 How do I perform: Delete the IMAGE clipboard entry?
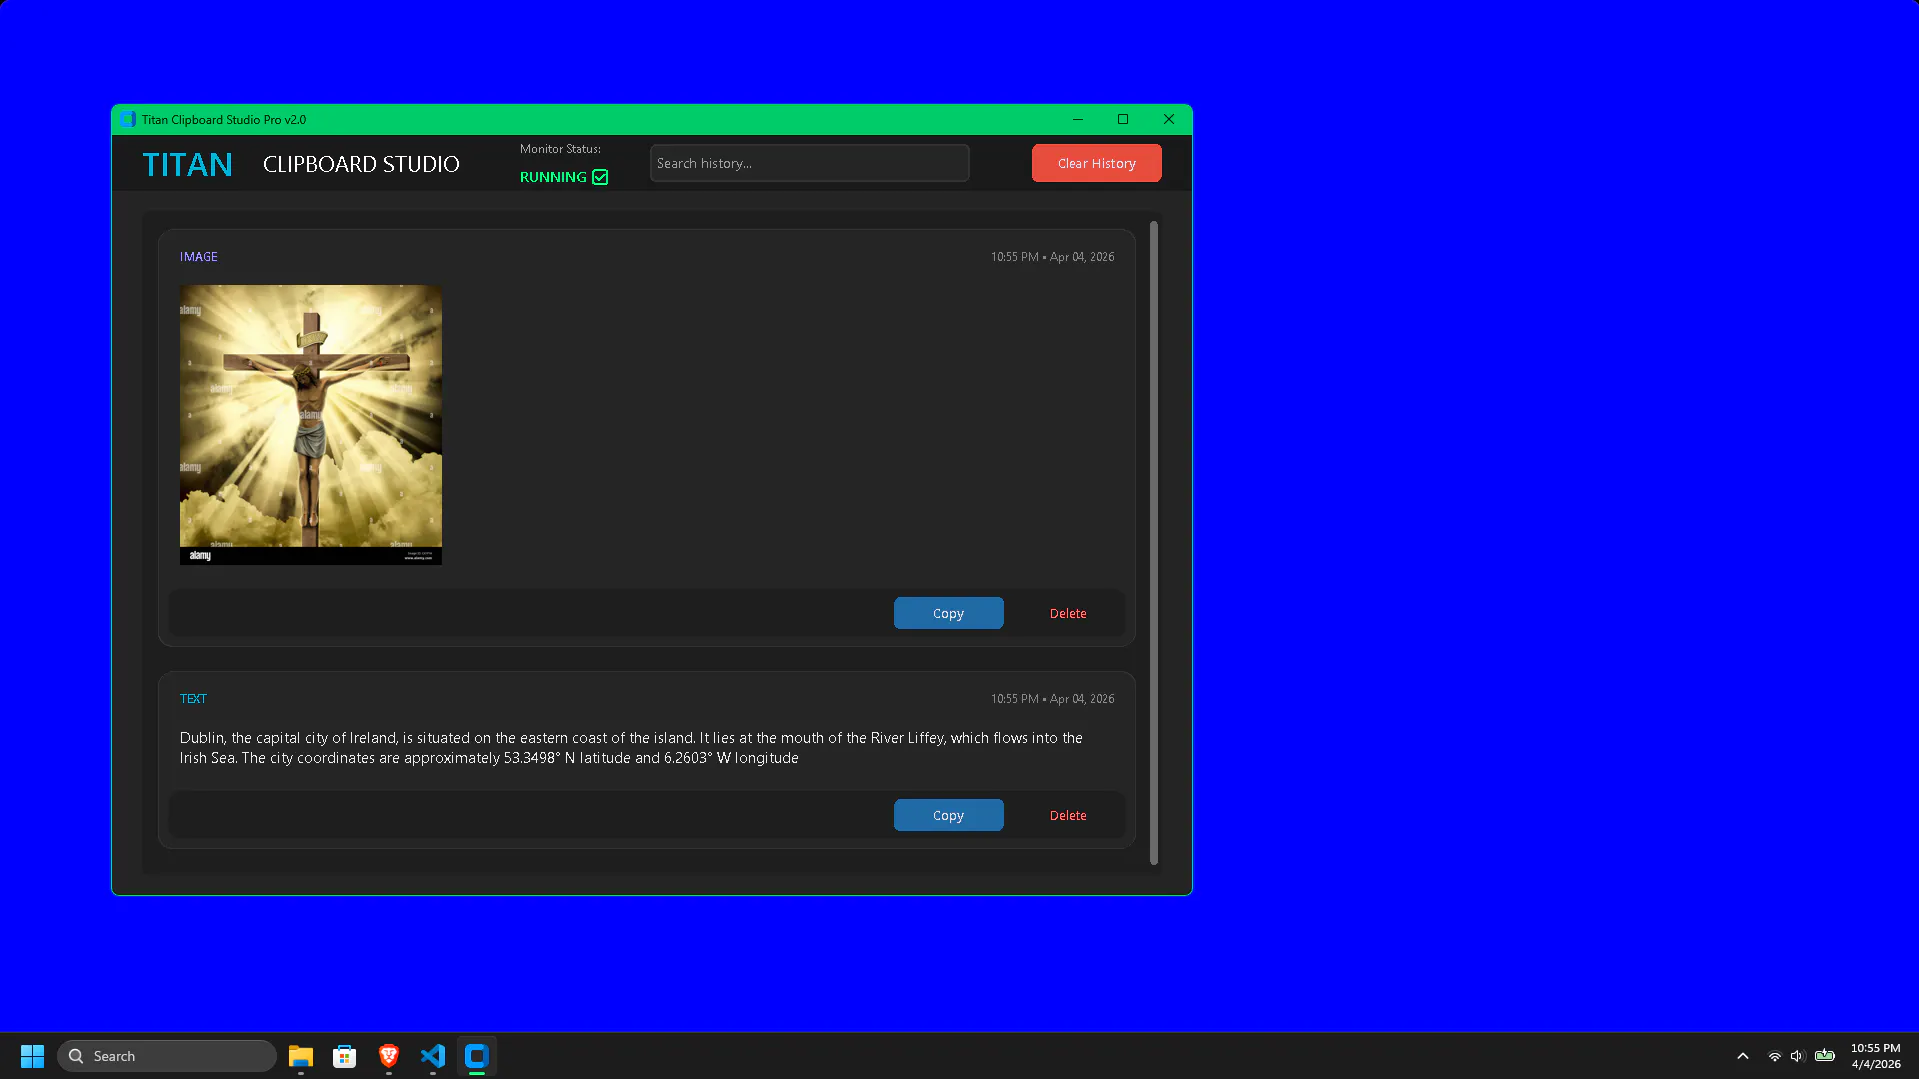(1068, 613)
